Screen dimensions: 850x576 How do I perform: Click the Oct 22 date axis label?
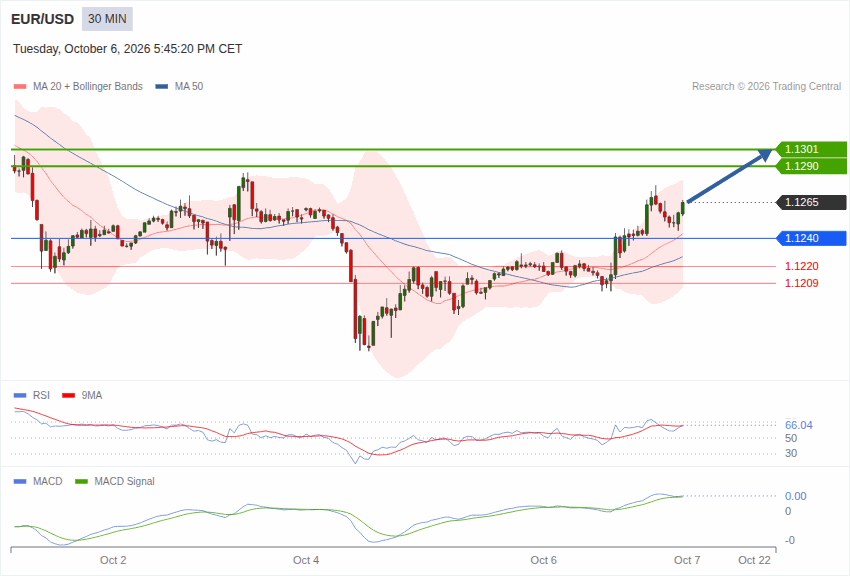754,560
